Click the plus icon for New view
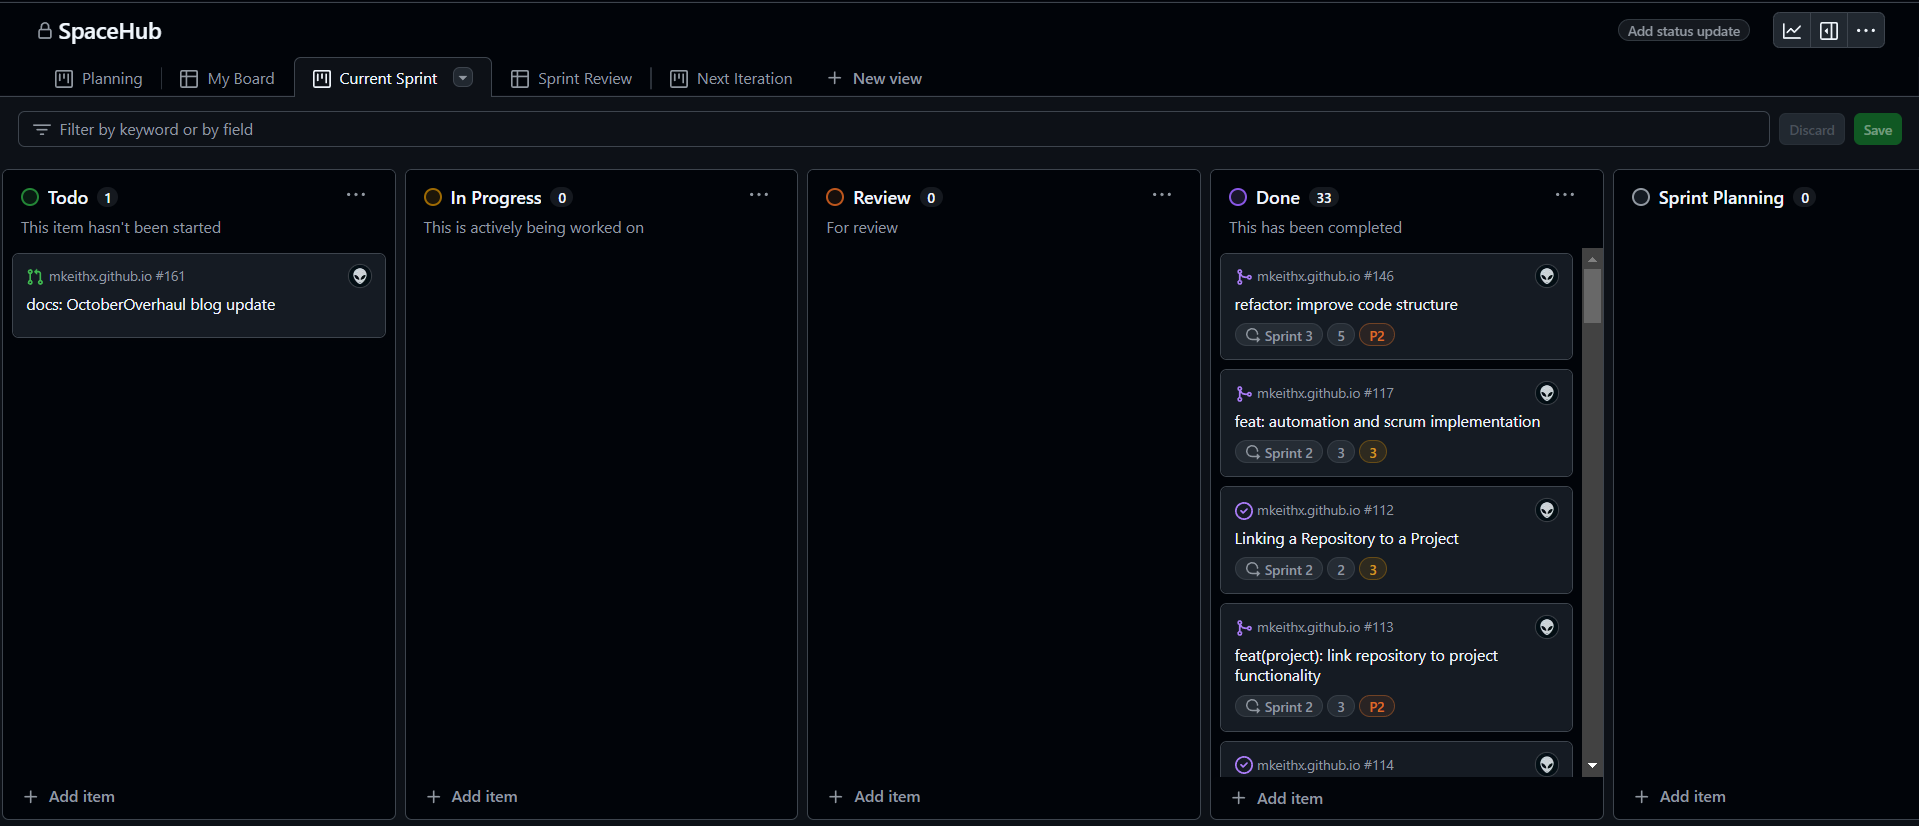The height and width of the screenshot is (826, 1919). (x=835, y=79)
